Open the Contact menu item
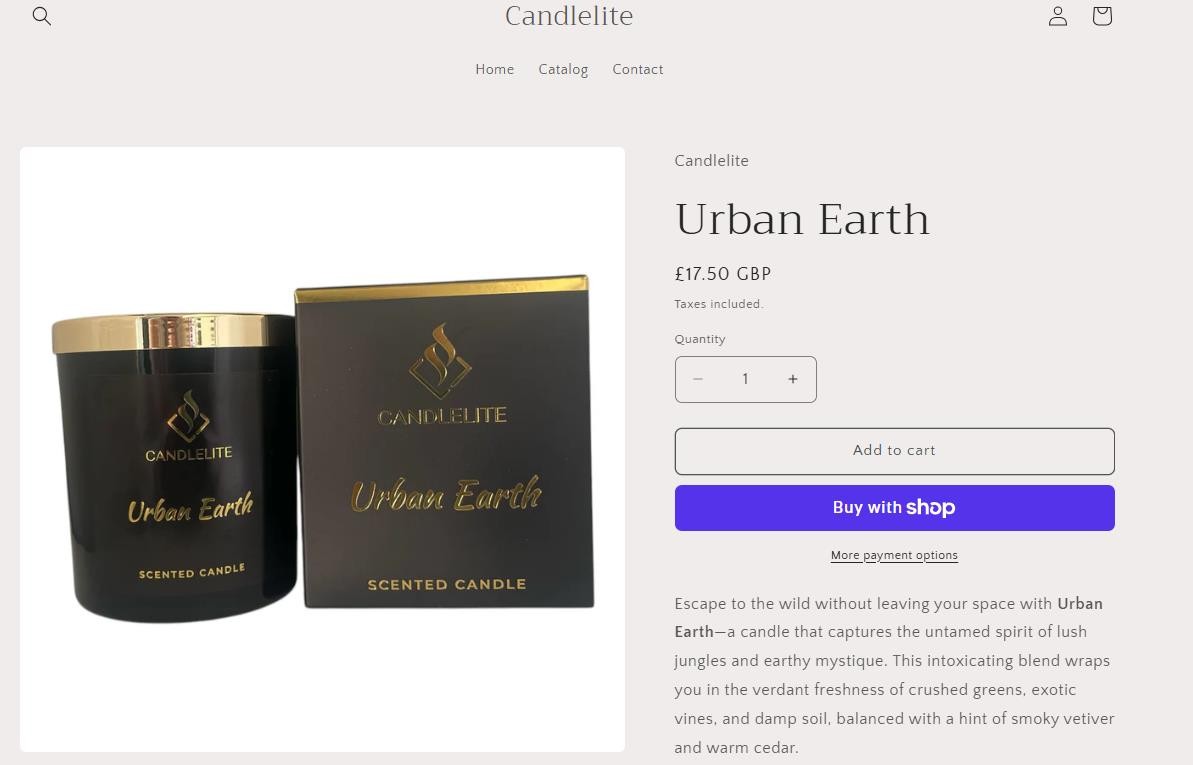The height and width of the screenshot is (765, 1193). tap(638, 69)
